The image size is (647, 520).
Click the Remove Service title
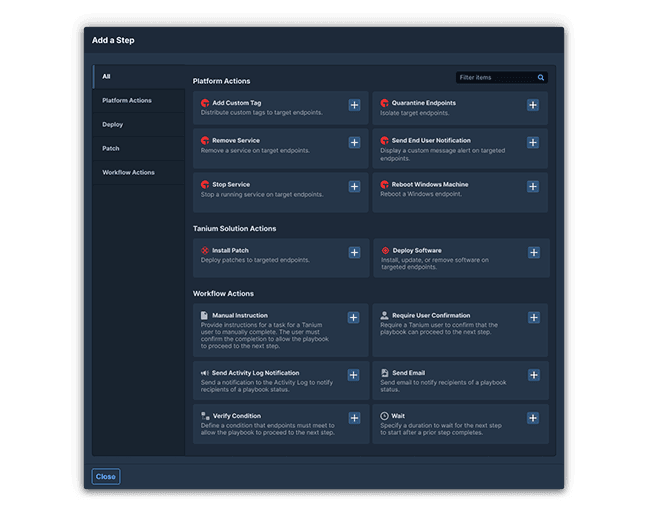click(236, 140)
